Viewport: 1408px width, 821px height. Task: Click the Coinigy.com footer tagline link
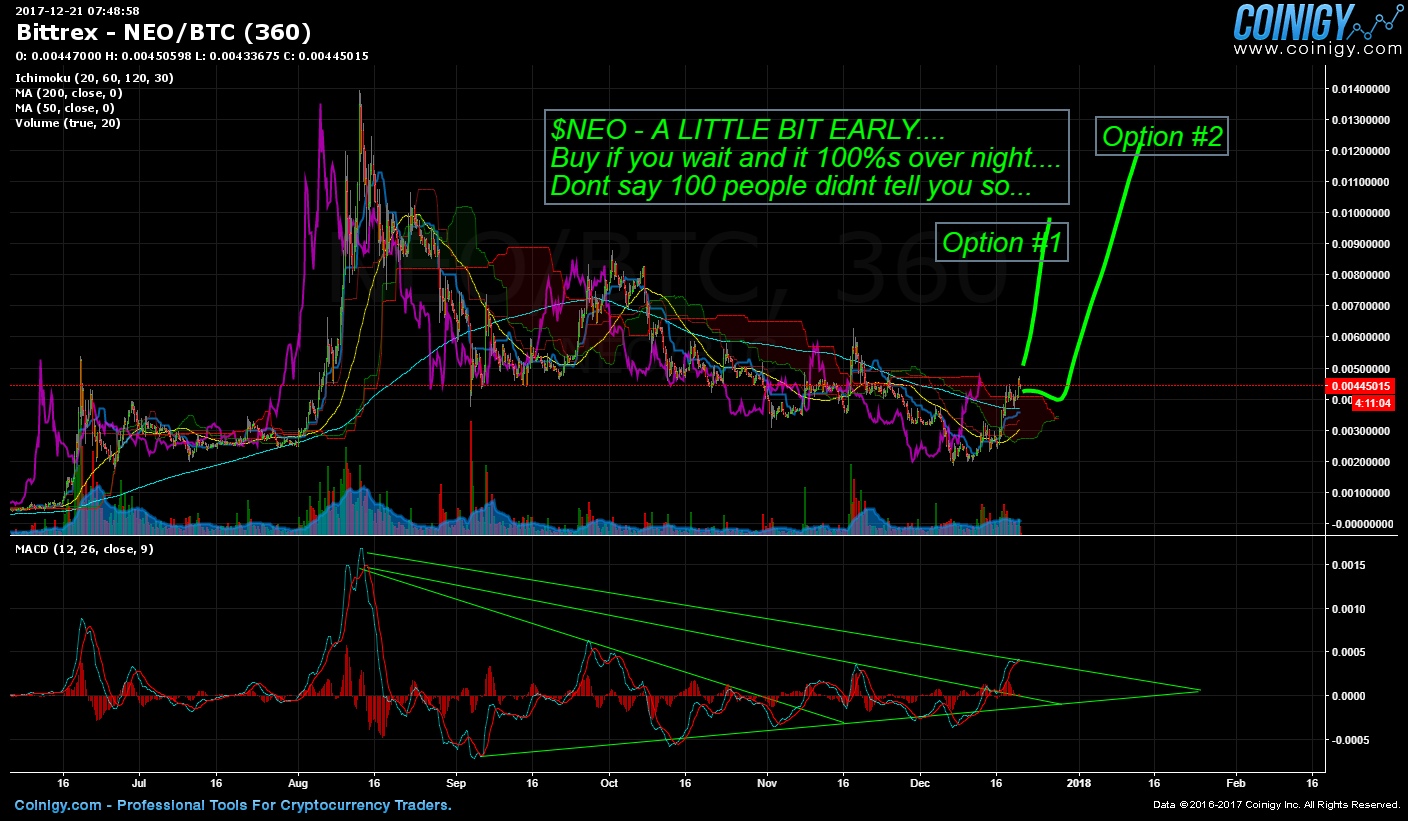[x=233, y=805]
